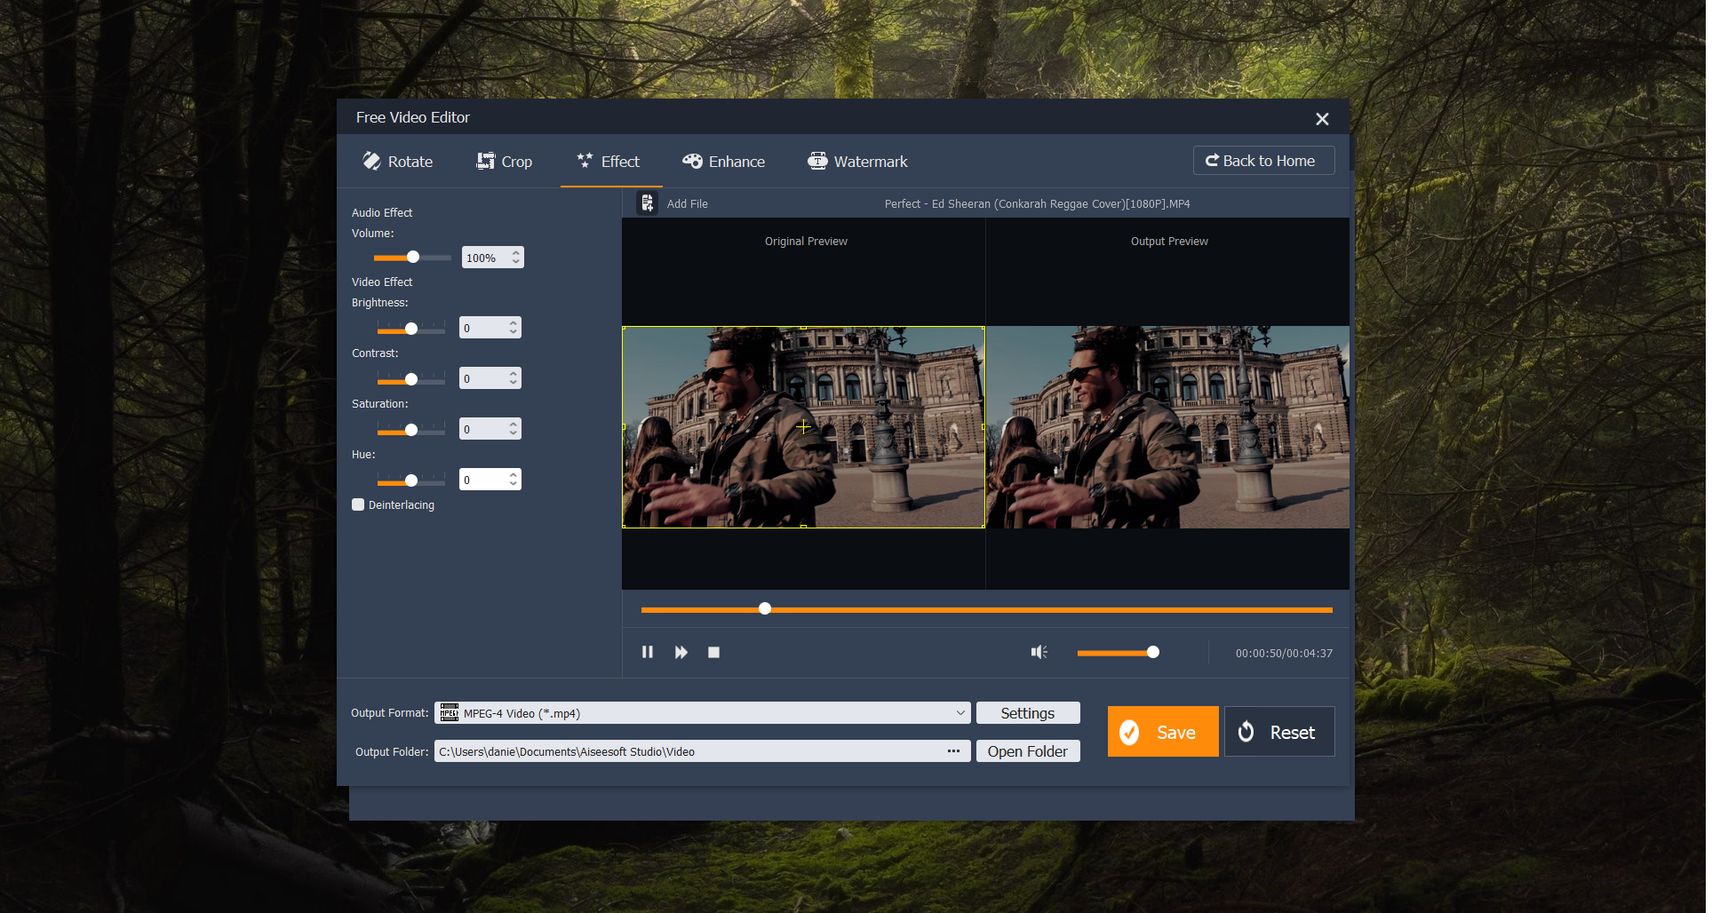Adjust the Hue slider
This screenshot has width=1720, height=913.
point(411,481)
